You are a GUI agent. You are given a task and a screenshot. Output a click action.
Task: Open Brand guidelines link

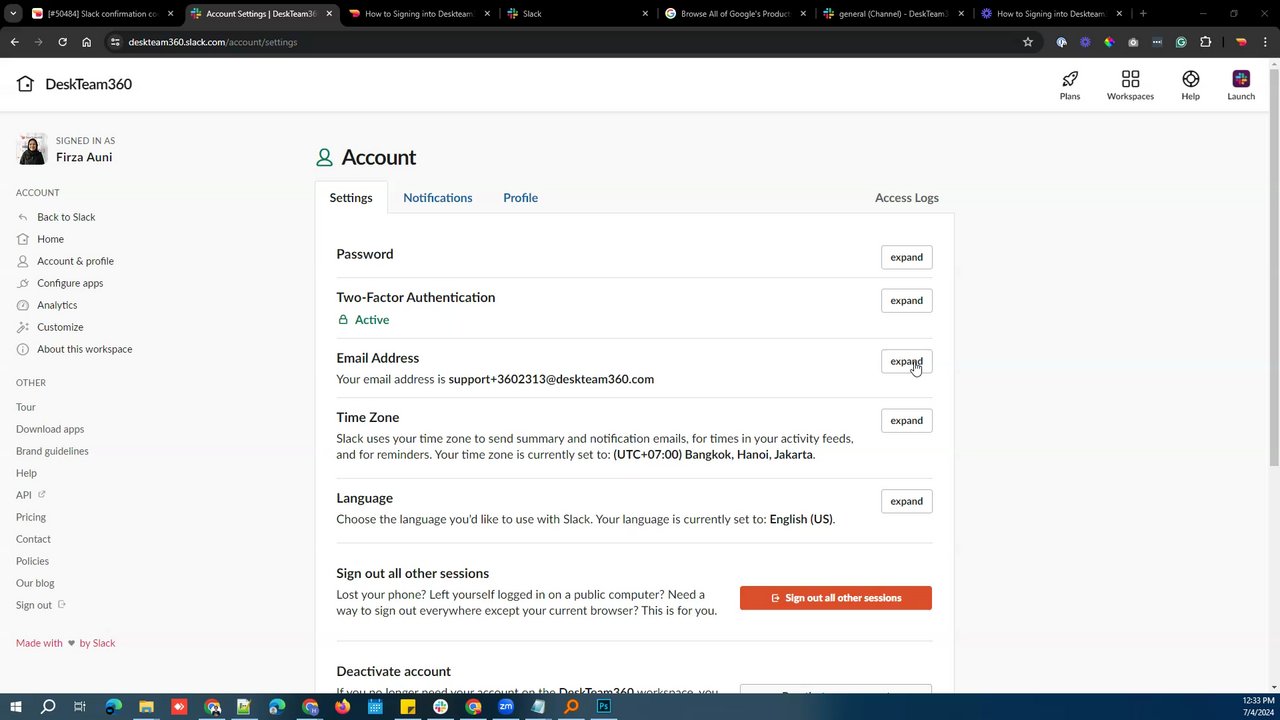pyautogui.click(x=52, y=451)
